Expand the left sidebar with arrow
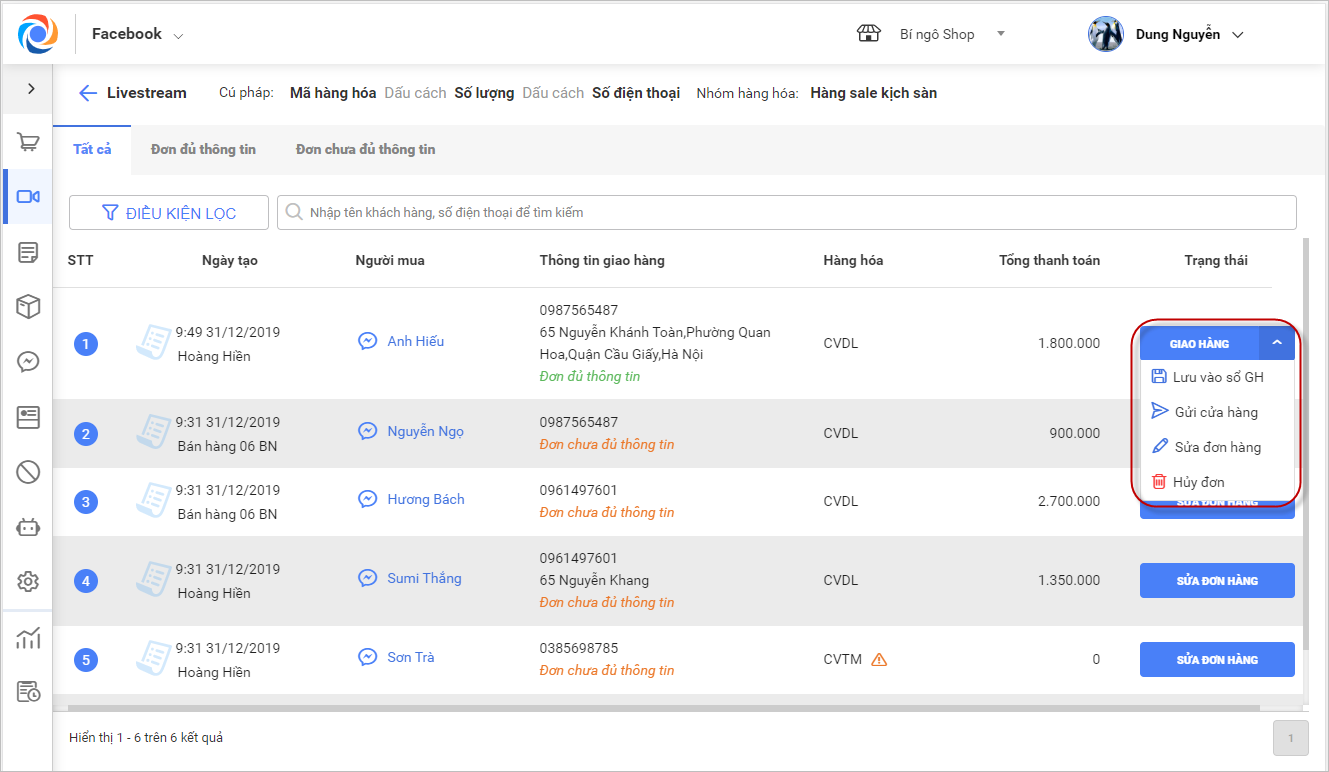 31,89
